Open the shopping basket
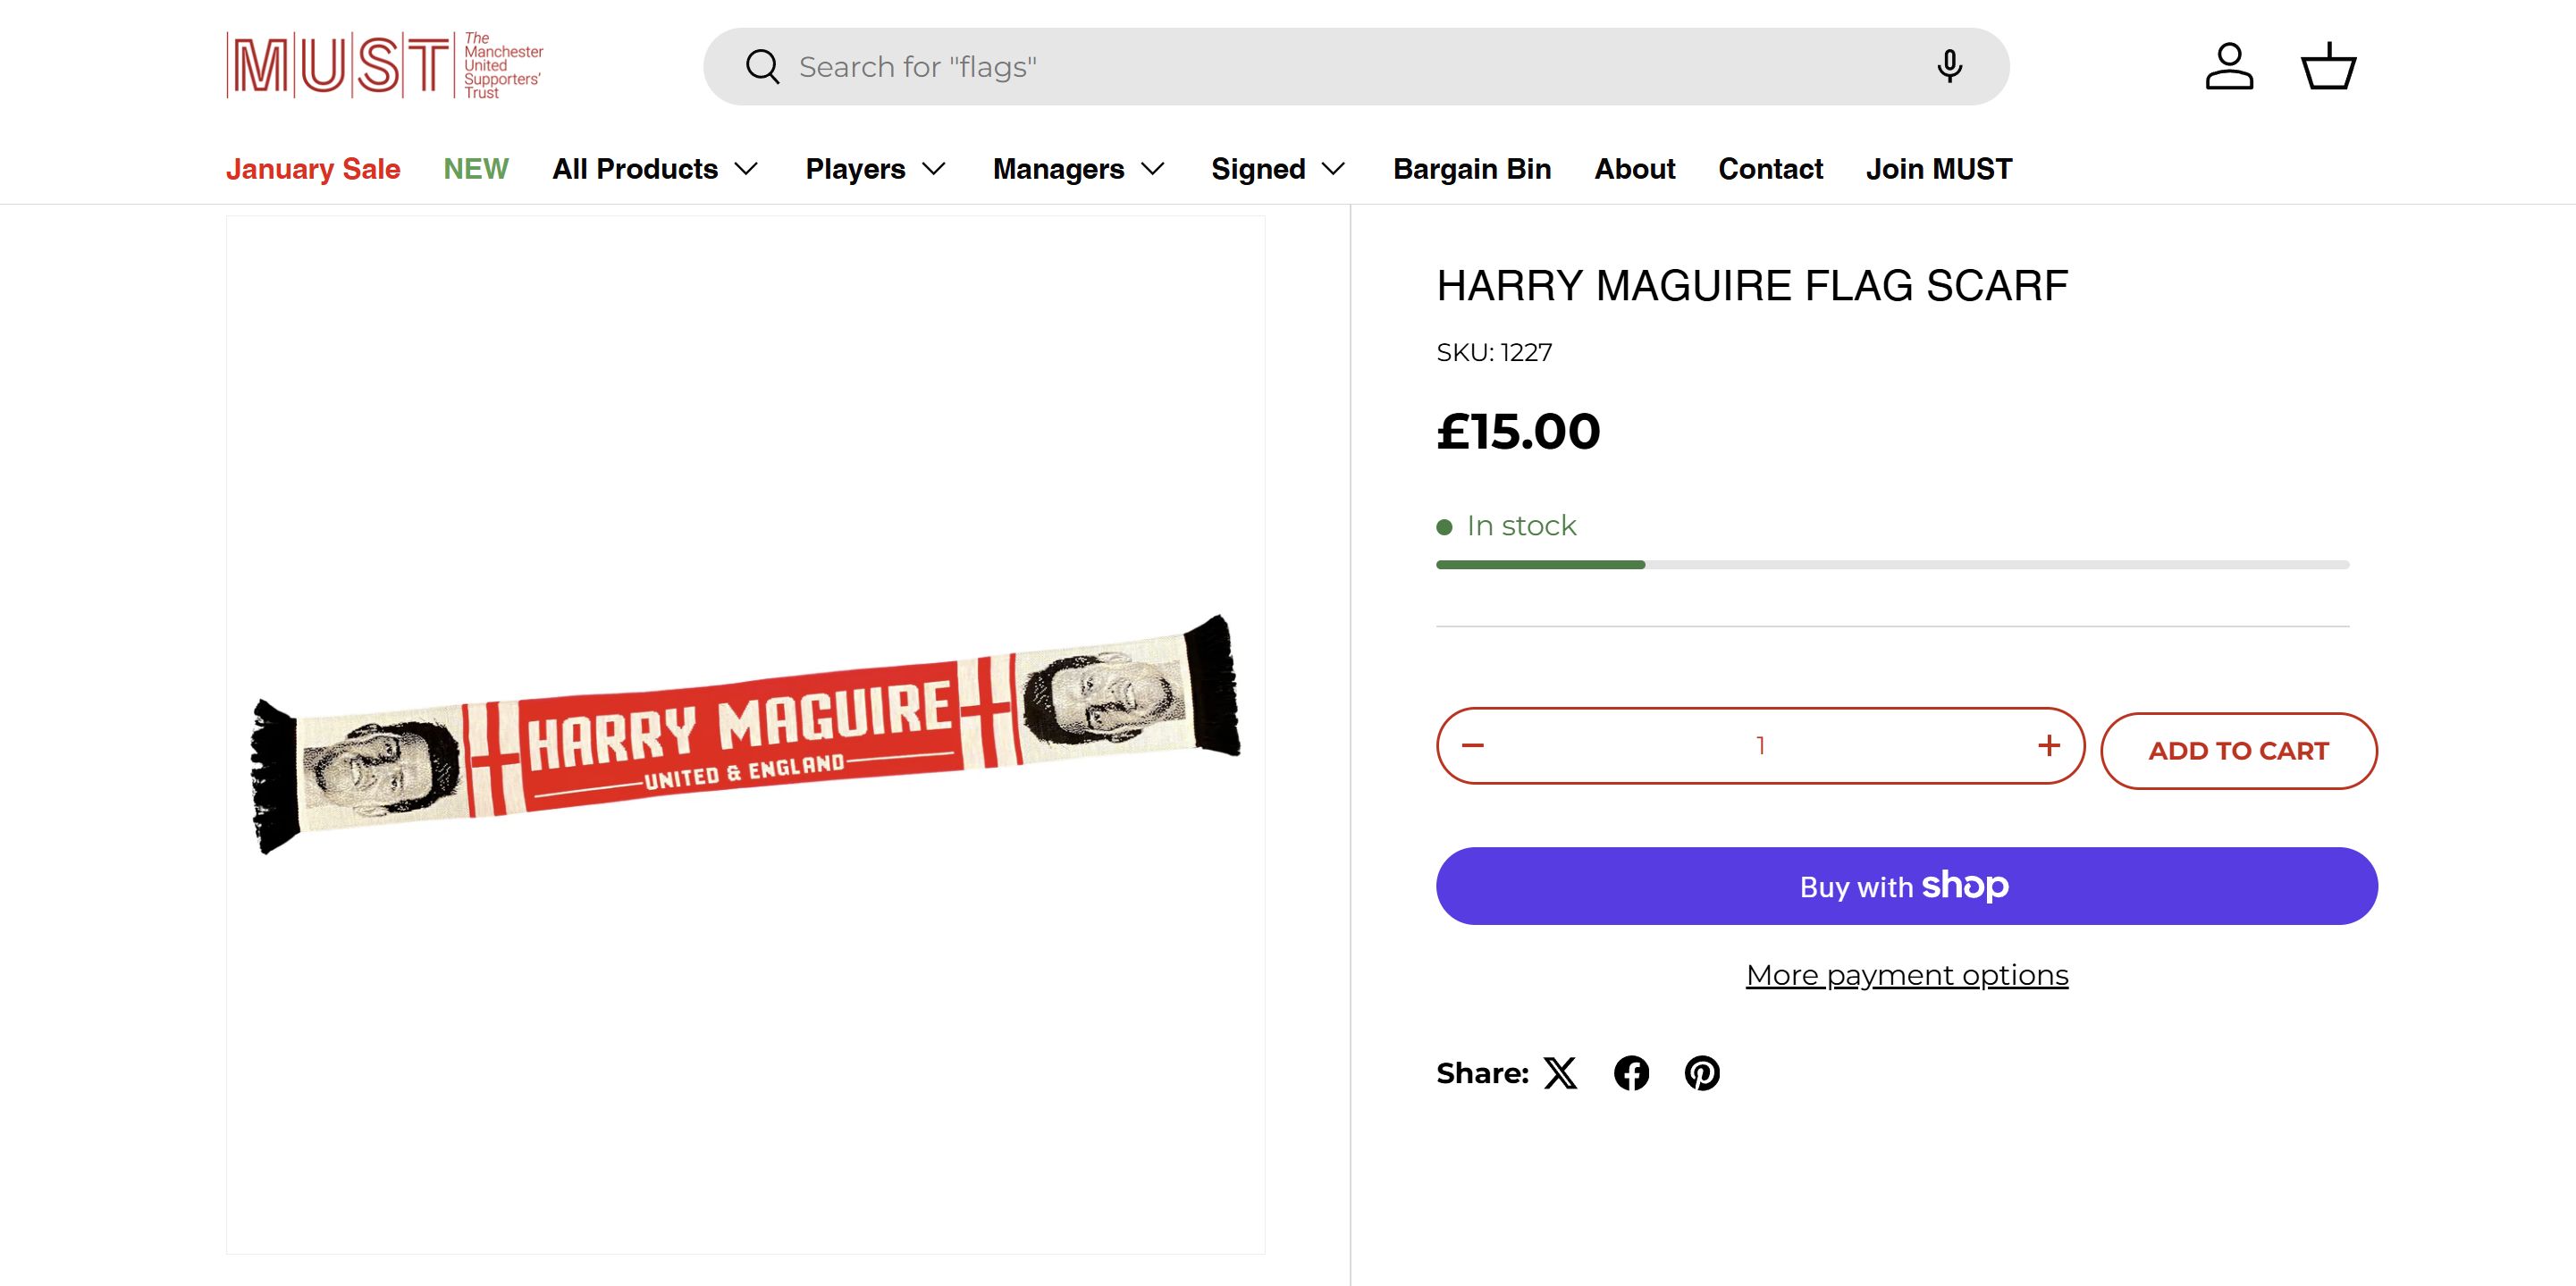This screenshot has width=2576, height=1286. (2329, 67)
